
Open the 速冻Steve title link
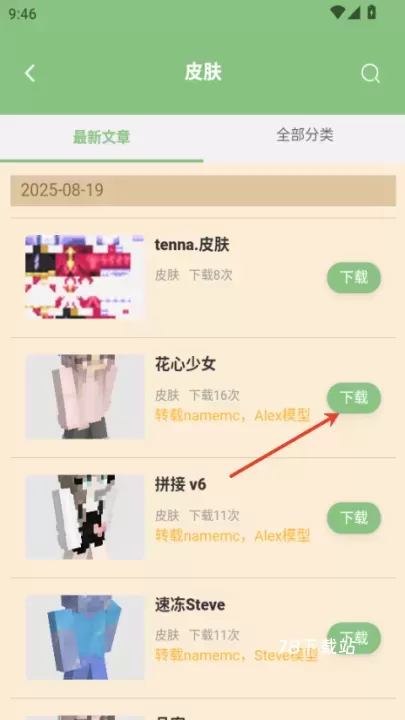(x=190, y=605)
